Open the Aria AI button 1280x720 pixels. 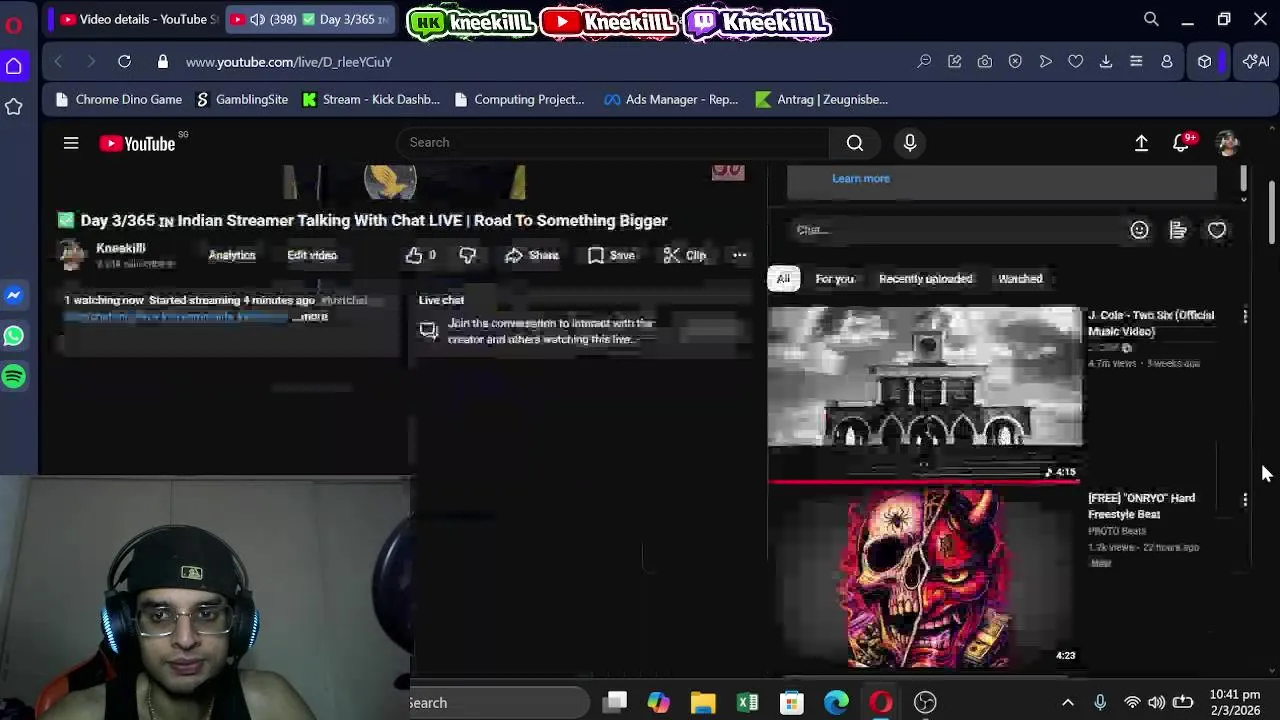1256,62
